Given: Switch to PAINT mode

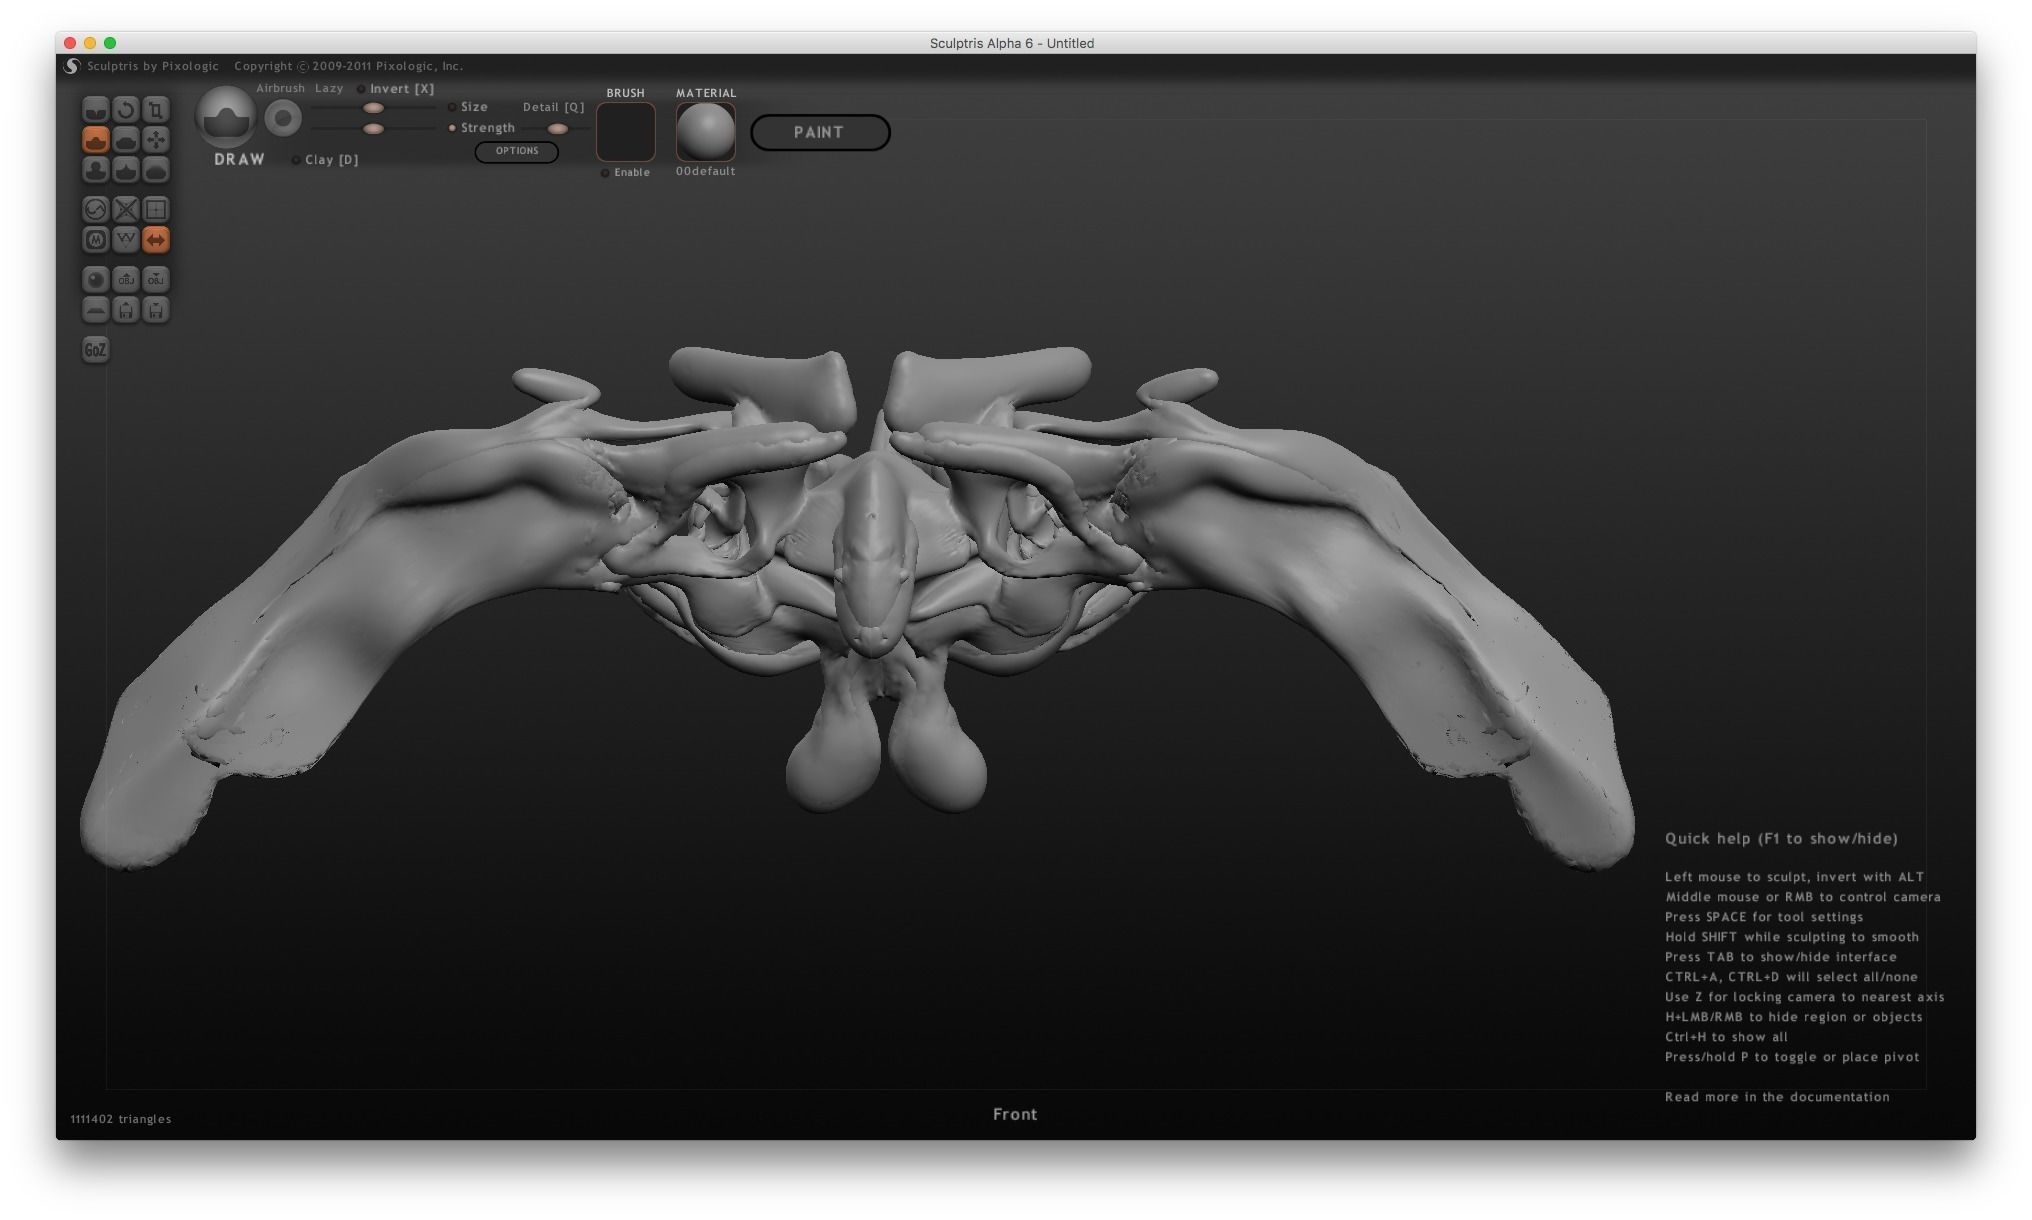Looking at the screenshot, I should (x=820, y=132).
